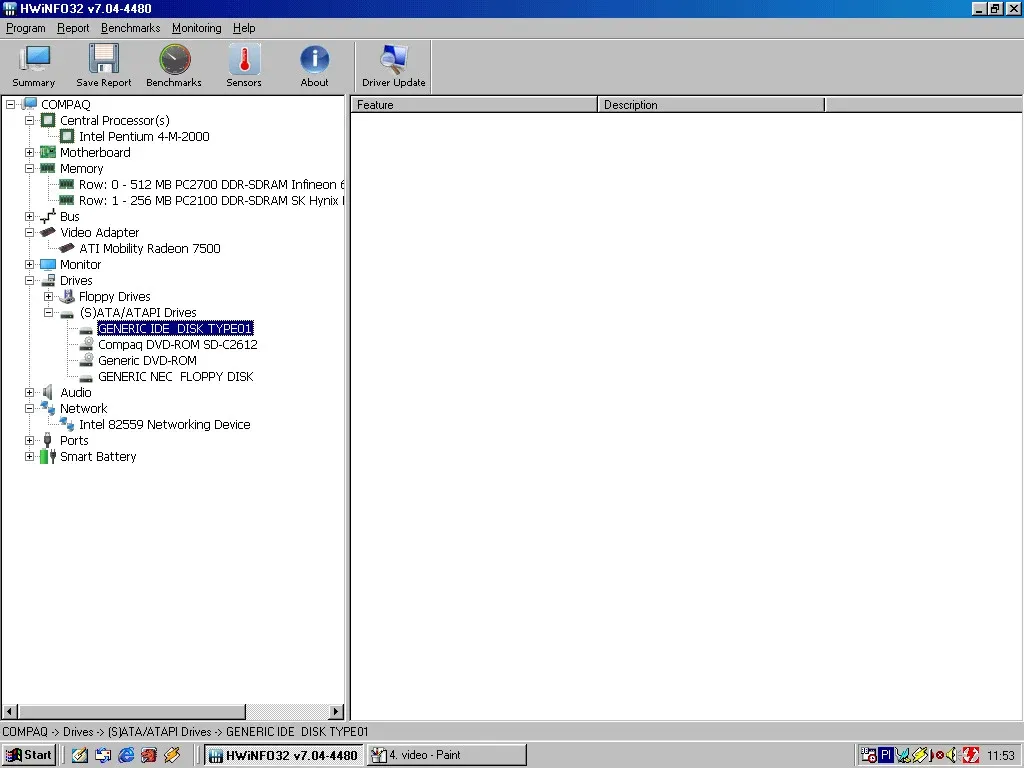
Task: Select Compaq DVD-ROM SD-C2612 entry
Action: (x=178, y=344)
